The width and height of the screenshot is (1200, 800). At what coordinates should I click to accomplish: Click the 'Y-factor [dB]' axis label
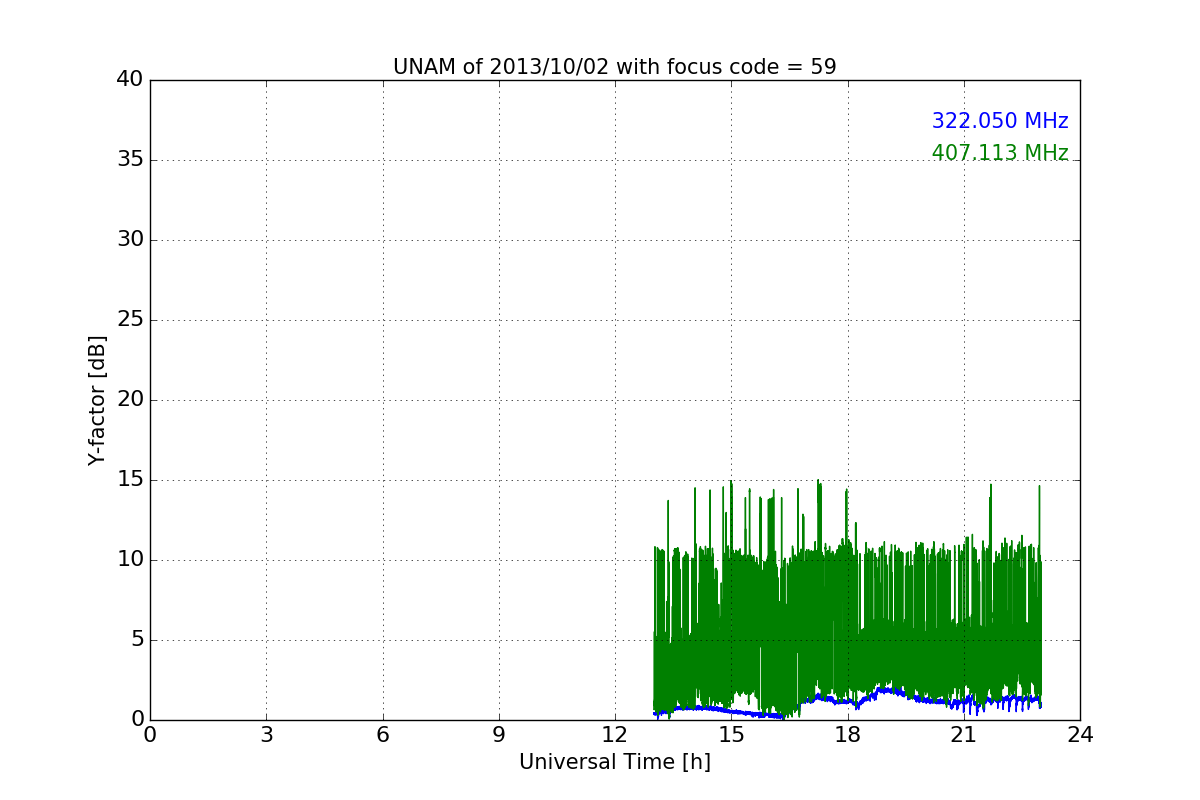pos(97,400)
